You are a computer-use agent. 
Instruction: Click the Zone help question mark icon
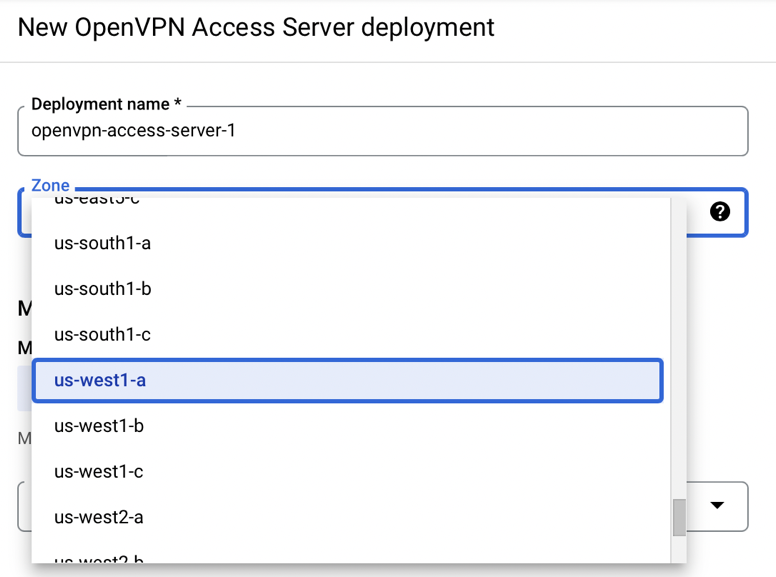click(x=720, y=211)
